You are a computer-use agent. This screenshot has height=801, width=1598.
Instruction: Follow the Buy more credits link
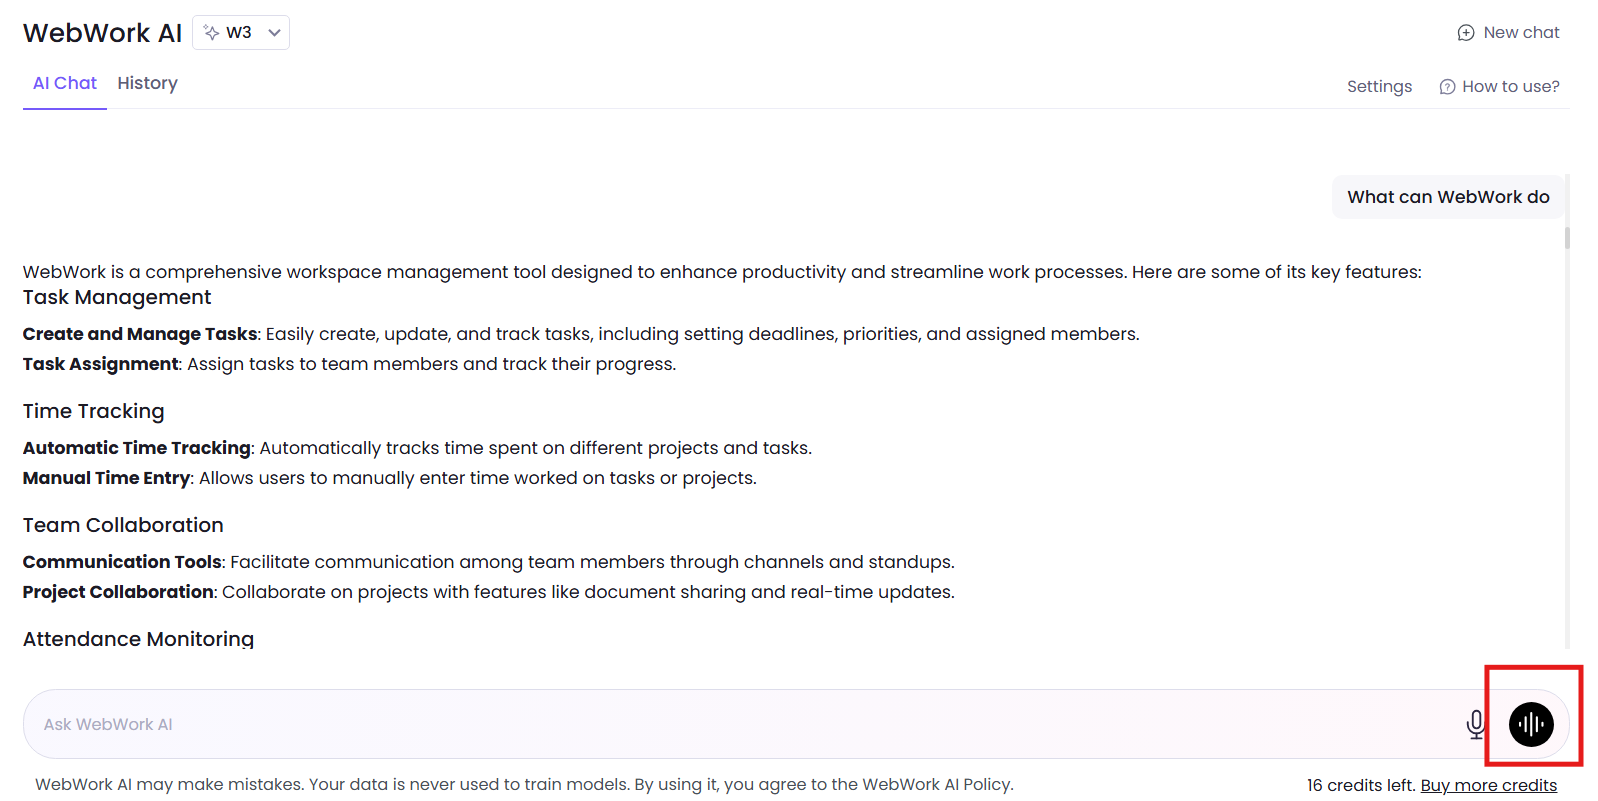(1488, 785)
